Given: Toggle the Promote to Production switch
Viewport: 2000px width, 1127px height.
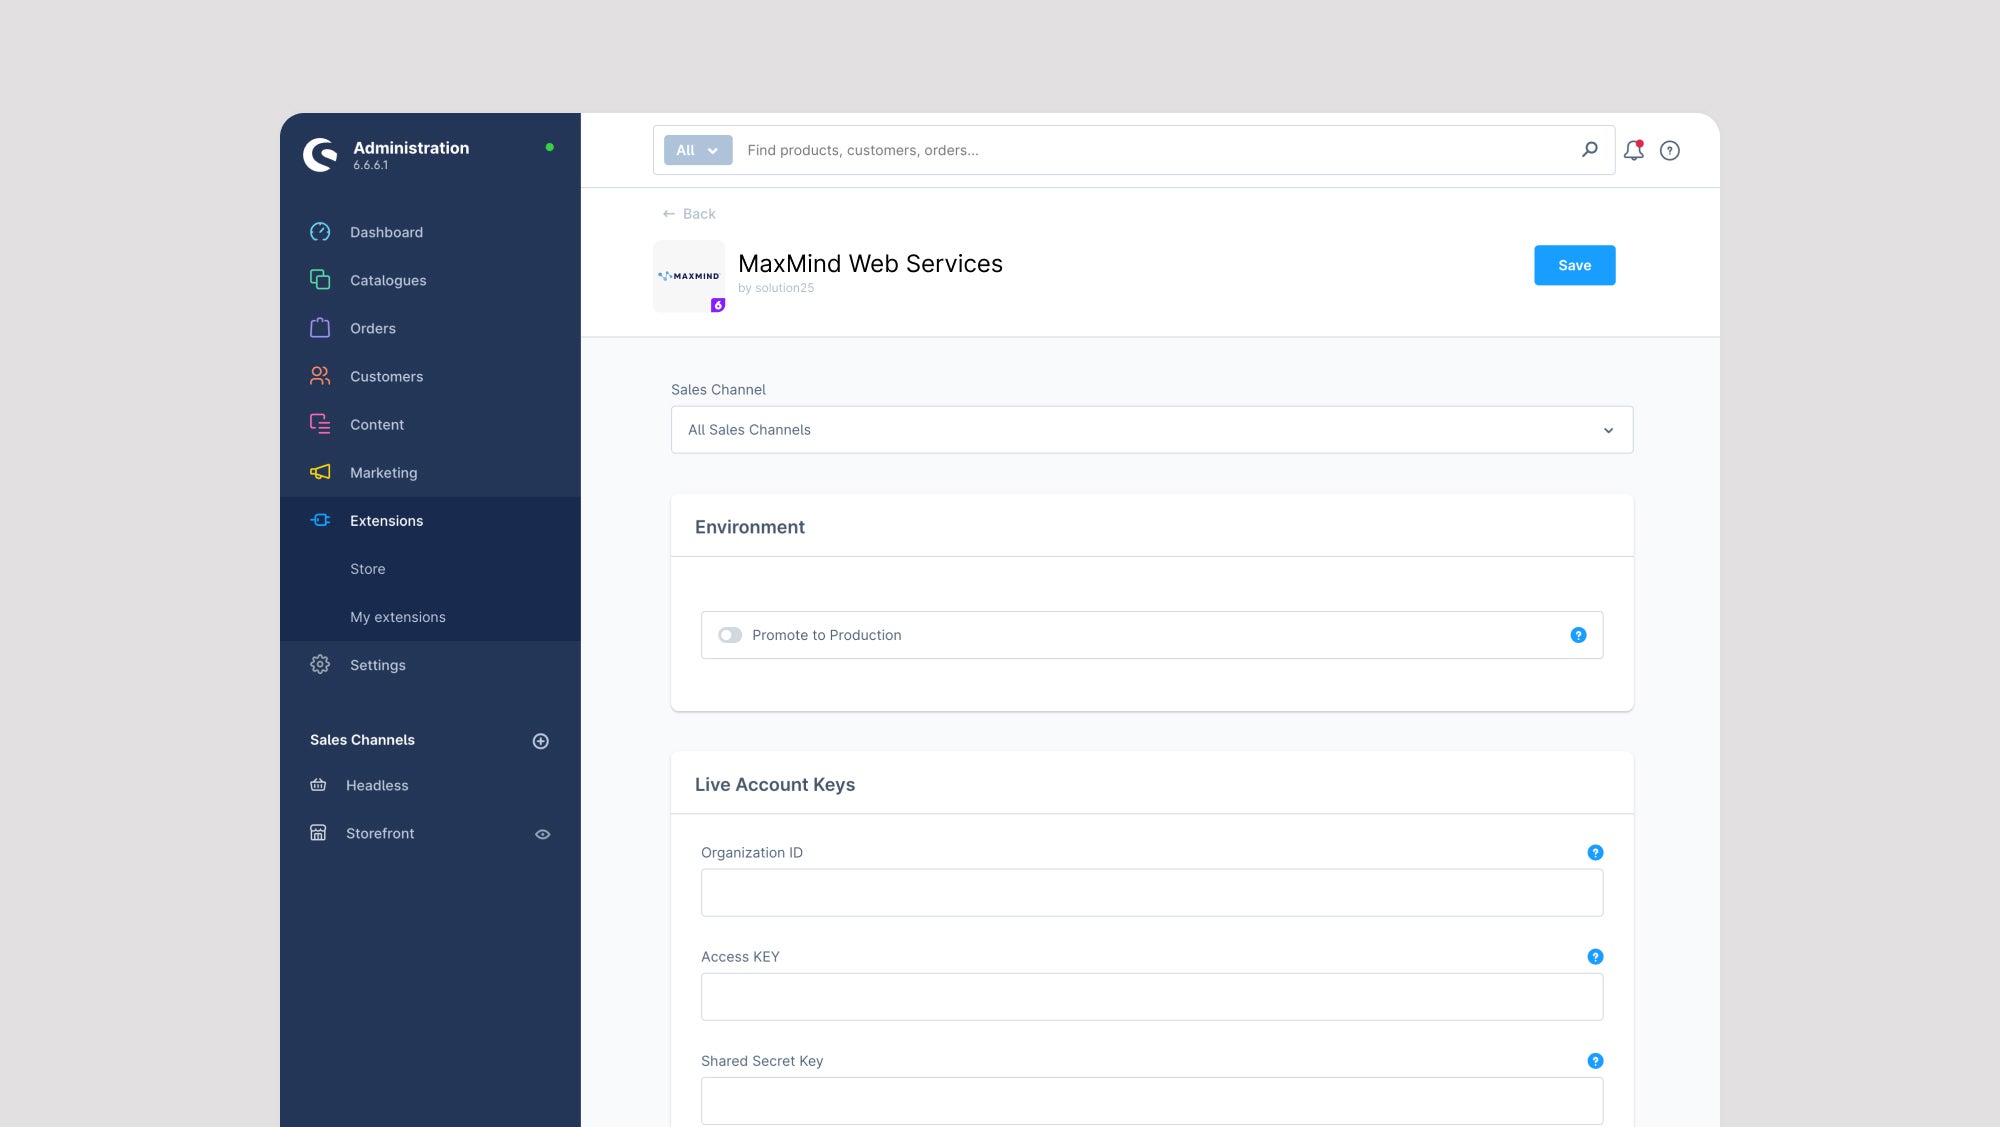Looking at the screenshot, I should click(728, 635).
